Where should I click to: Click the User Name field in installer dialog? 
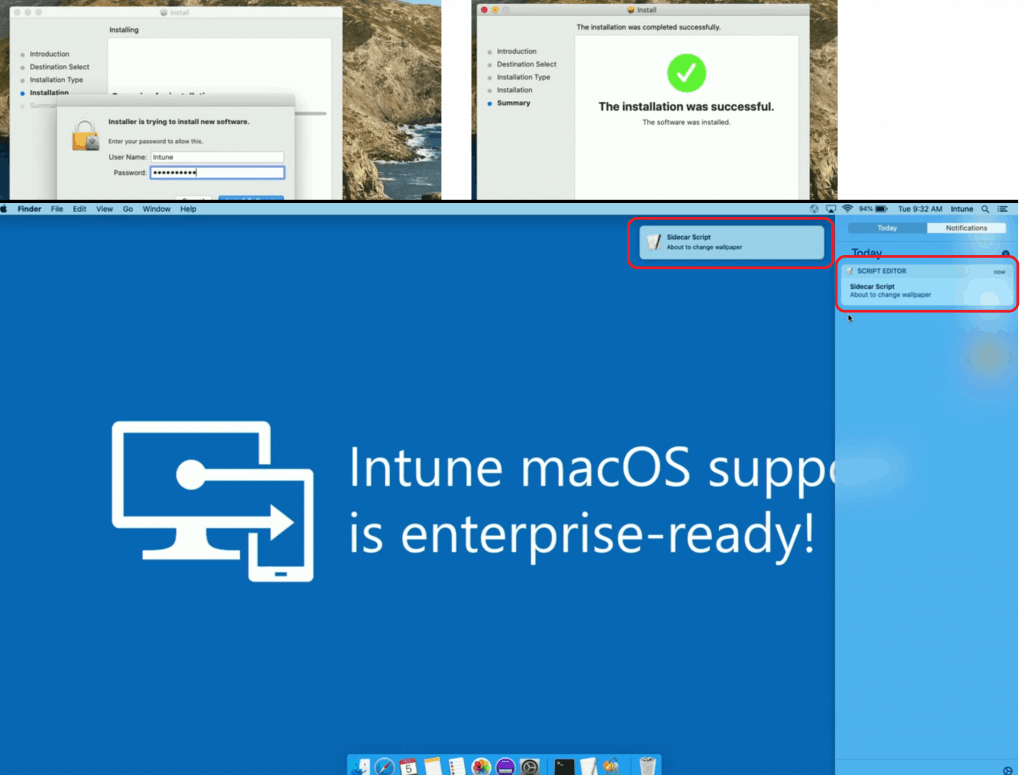pos(217,157)
